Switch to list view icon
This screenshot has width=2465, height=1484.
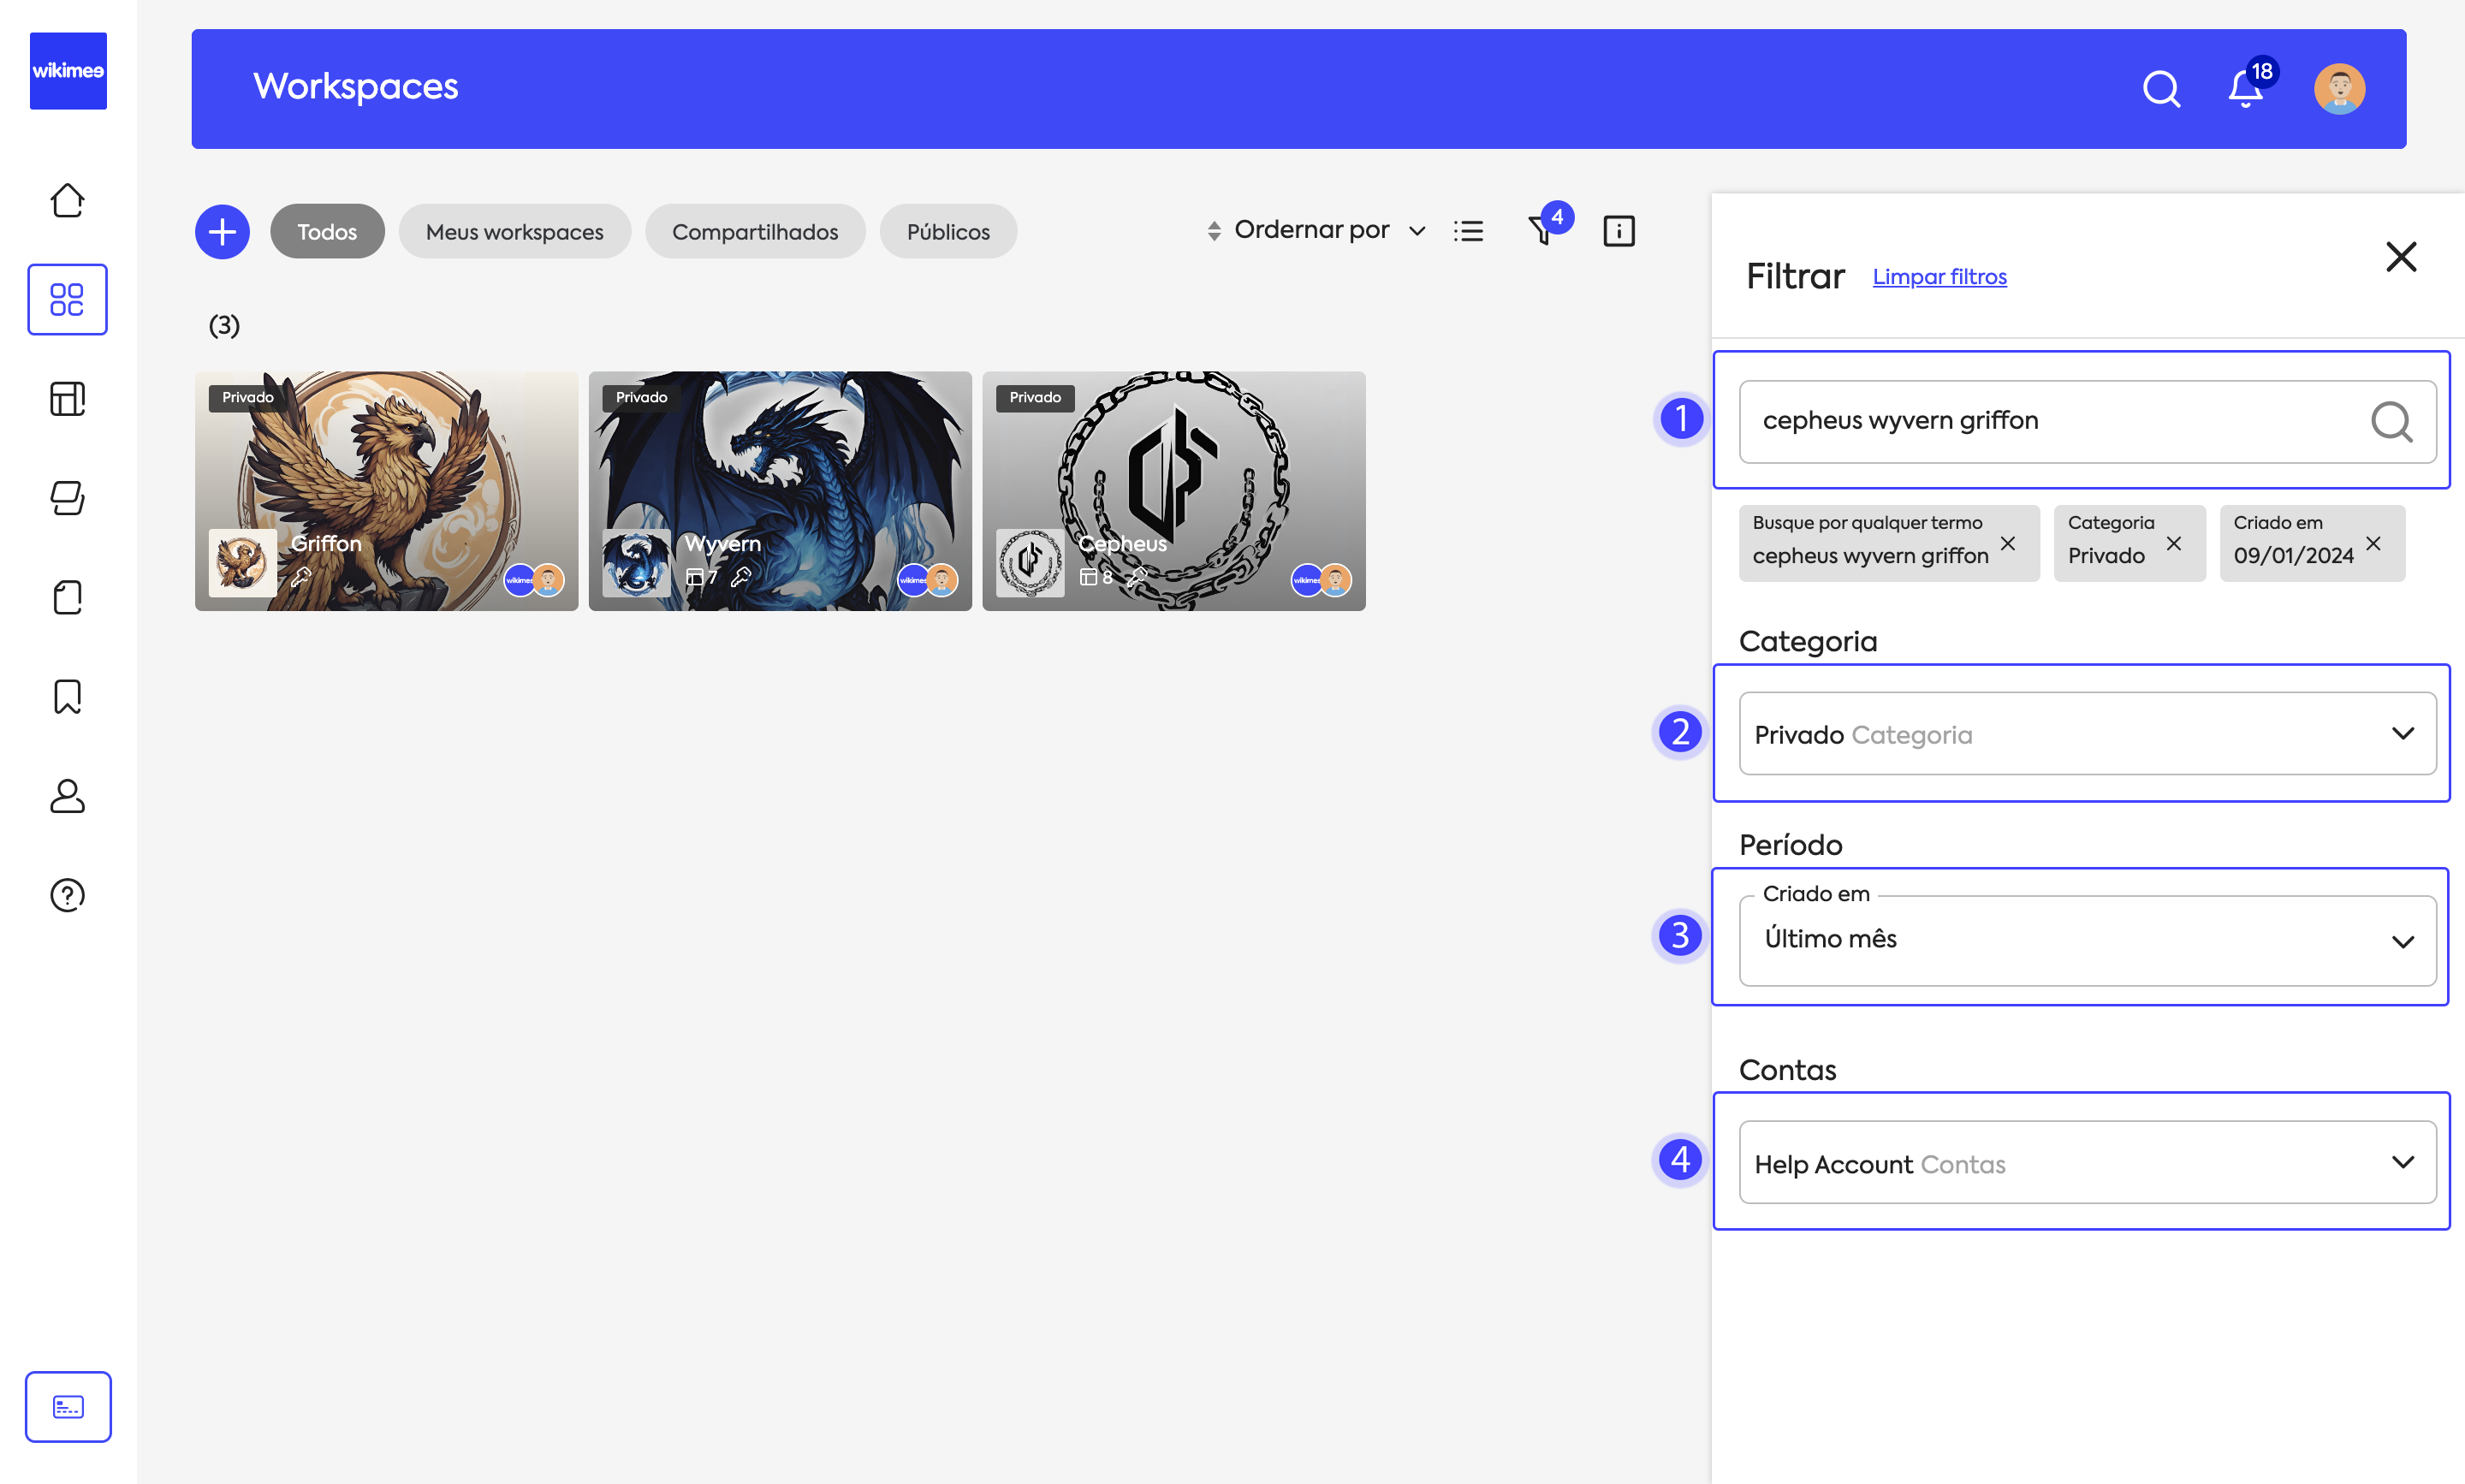pos(1468,231)
